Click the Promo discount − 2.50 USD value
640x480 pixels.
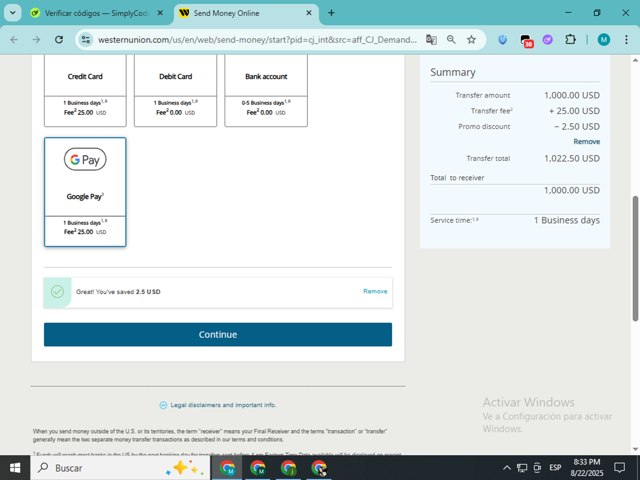pos(577,127)
